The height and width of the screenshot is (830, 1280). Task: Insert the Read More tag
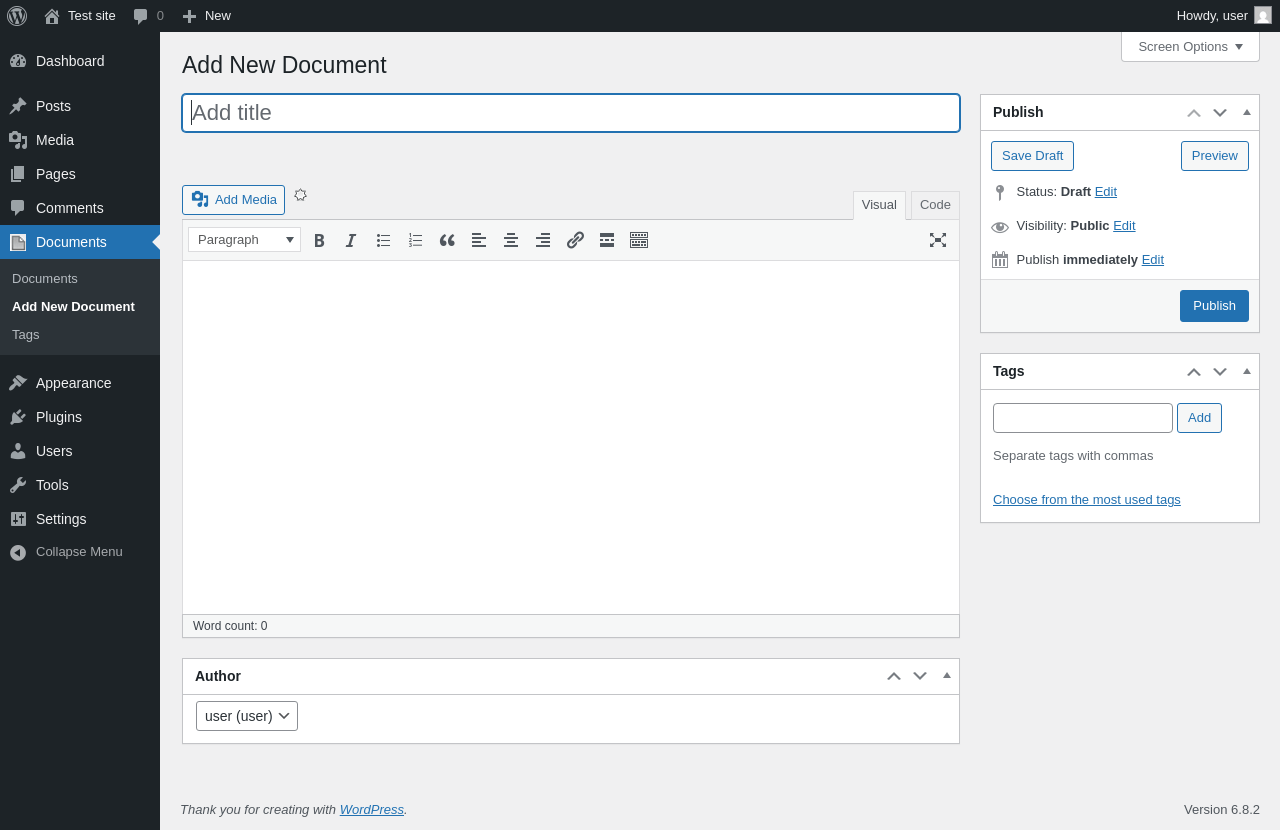[x=607, y=240]
